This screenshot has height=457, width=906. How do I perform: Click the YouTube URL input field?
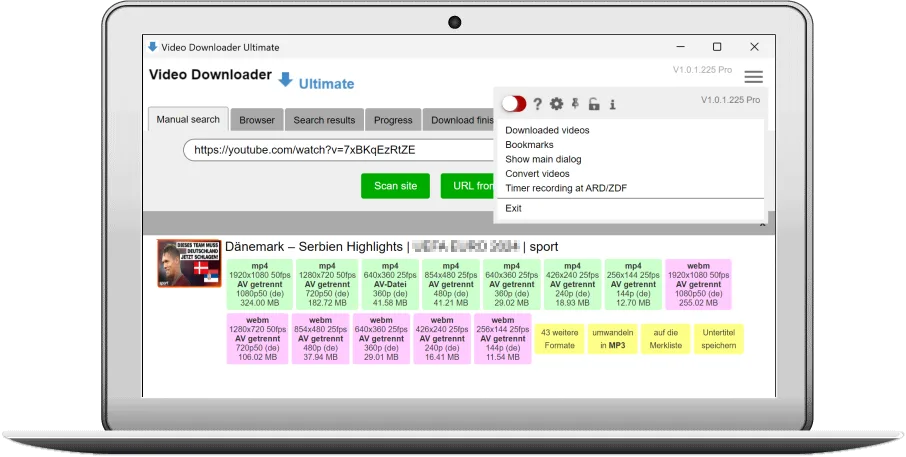click(340, 150)
